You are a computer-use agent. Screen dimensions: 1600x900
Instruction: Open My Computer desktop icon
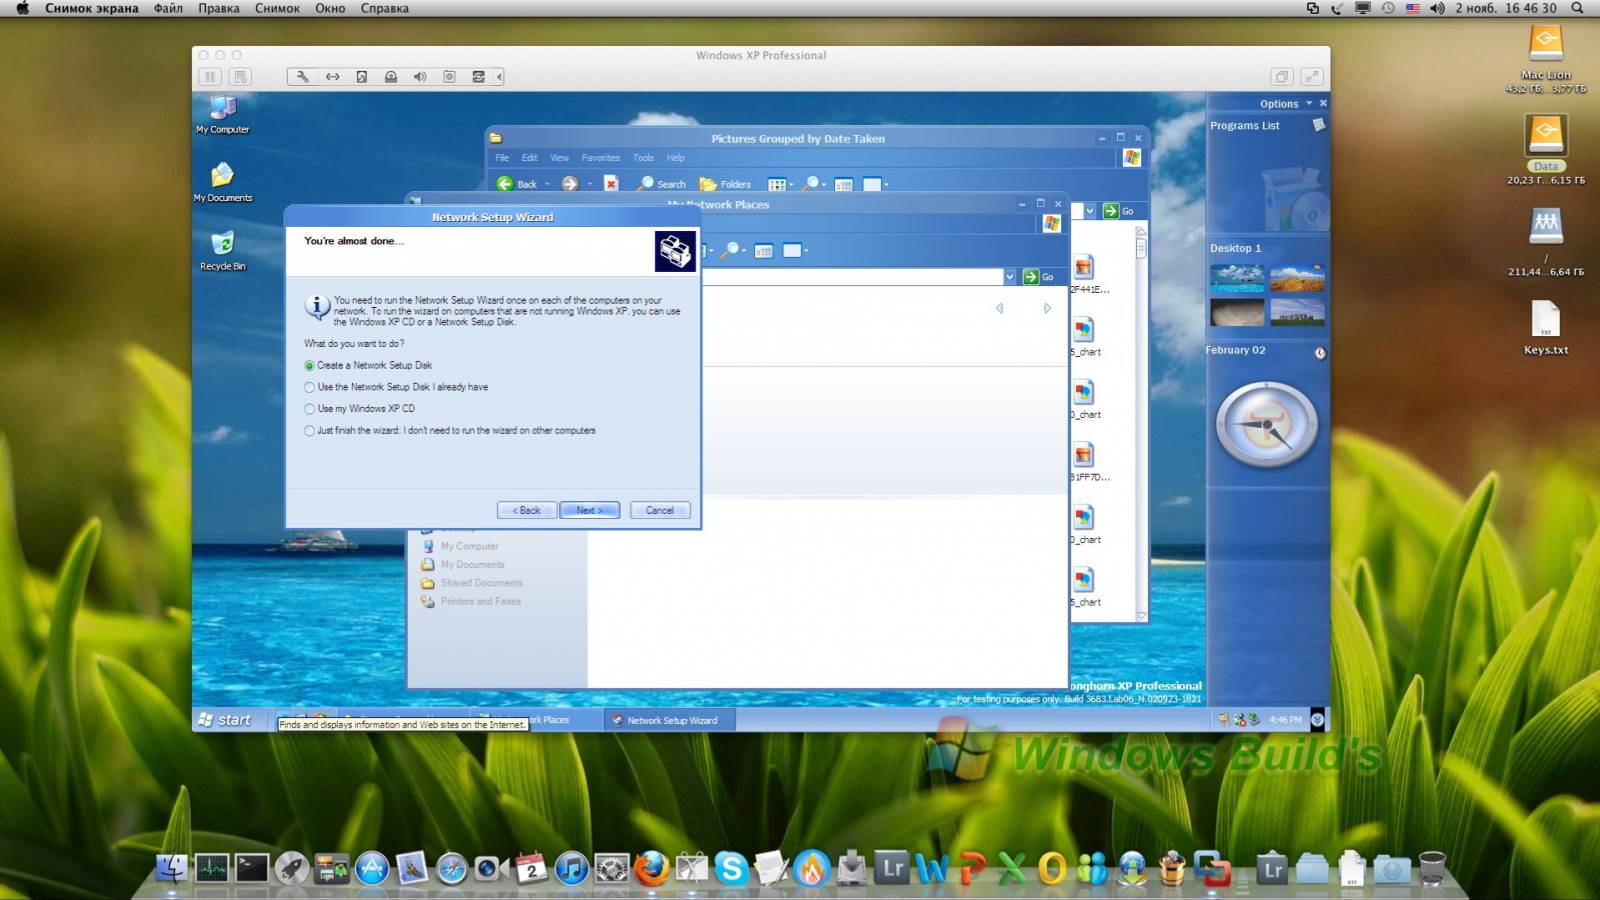coord(223,115)
